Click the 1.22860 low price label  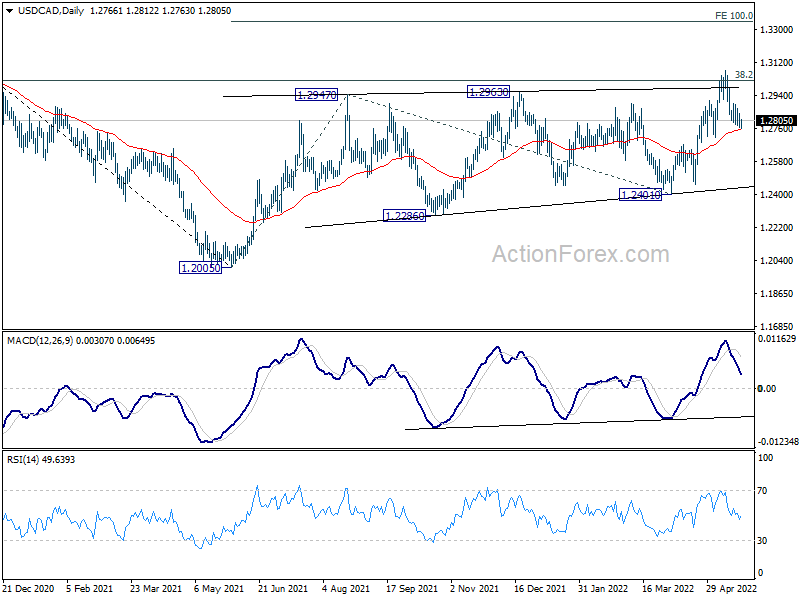405,215
